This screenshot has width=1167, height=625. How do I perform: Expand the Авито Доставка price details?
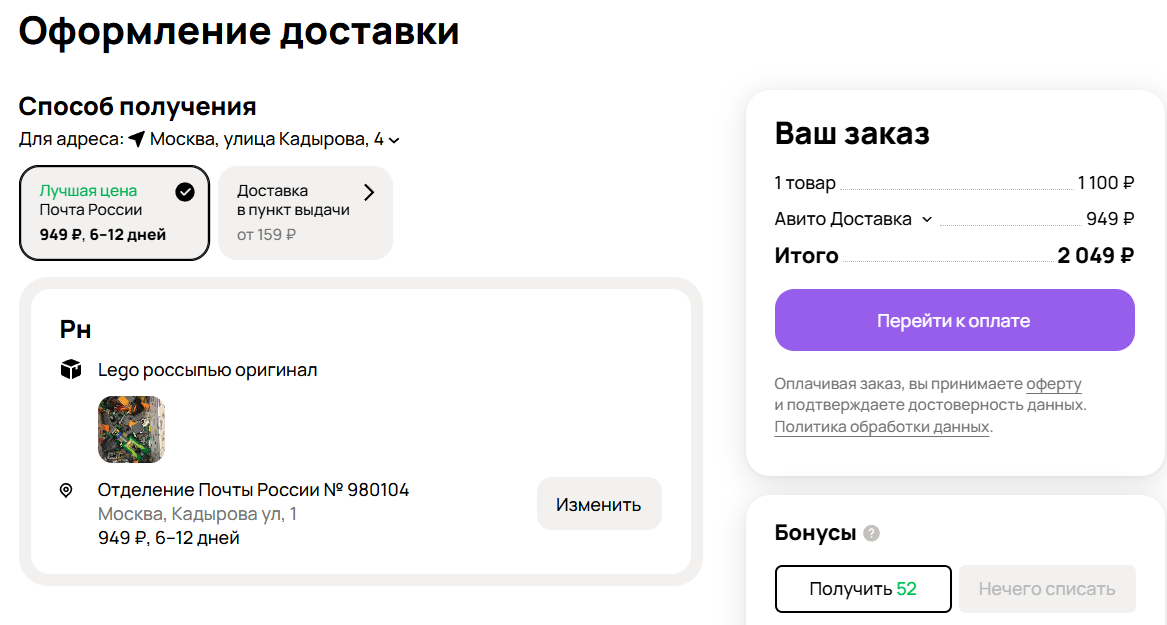[927, 219]
